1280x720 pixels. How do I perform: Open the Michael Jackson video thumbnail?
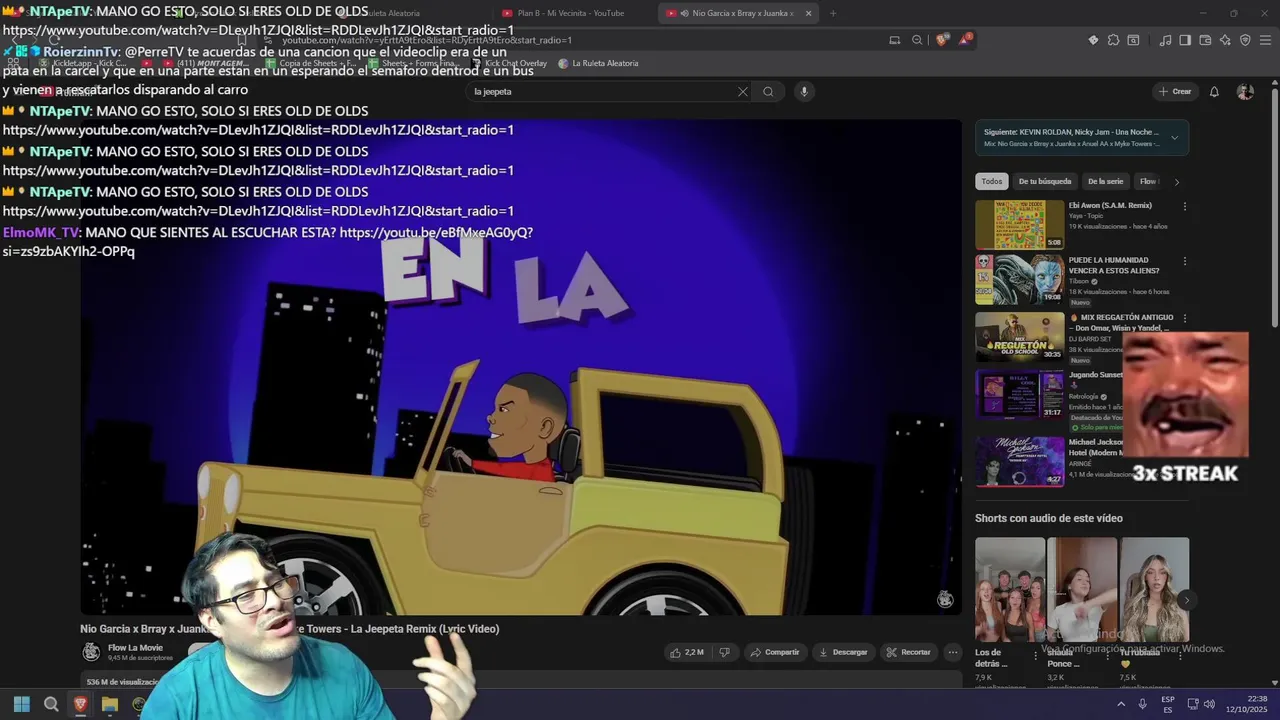1020,461
